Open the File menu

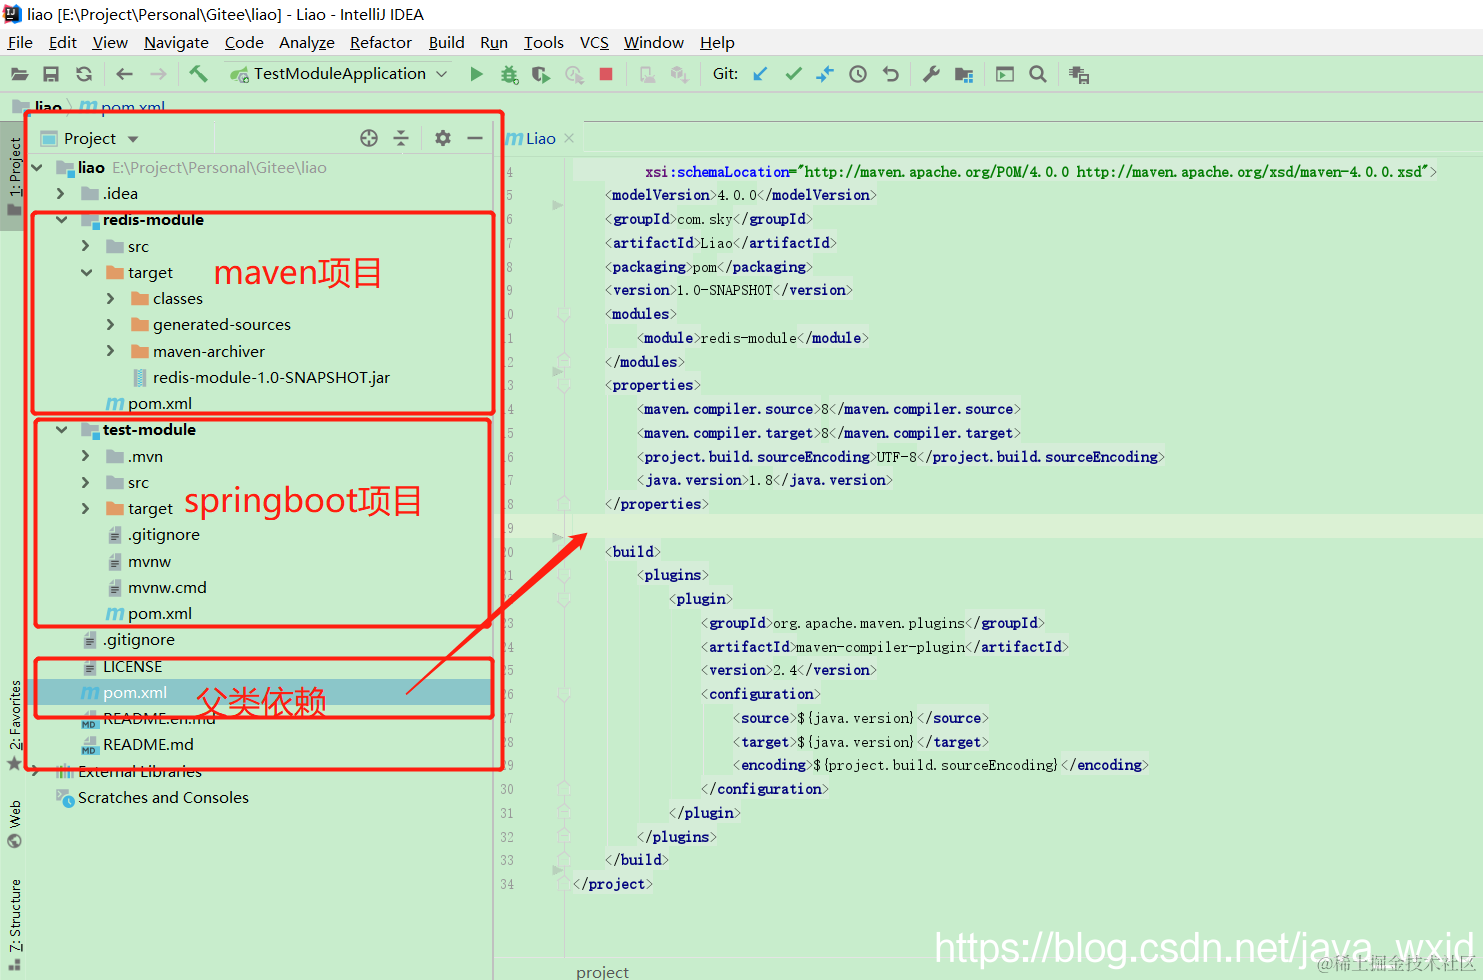20,42
